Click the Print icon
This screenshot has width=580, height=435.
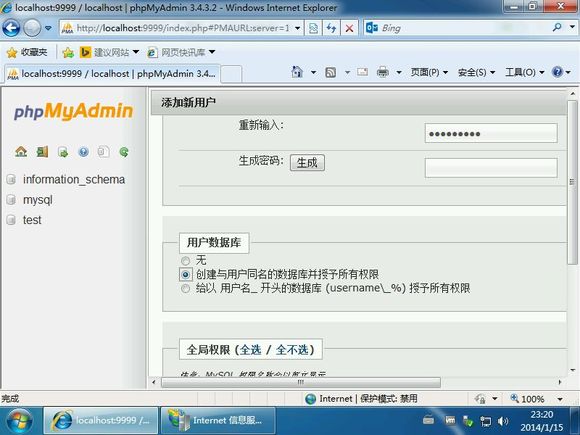[x=382, y=72]
